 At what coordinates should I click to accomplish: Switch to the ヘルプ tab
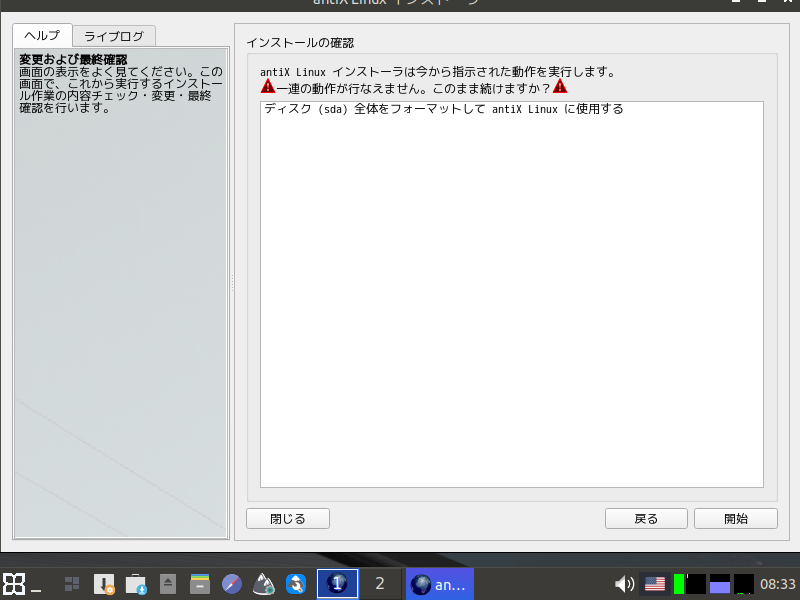[x=42, y=36]
